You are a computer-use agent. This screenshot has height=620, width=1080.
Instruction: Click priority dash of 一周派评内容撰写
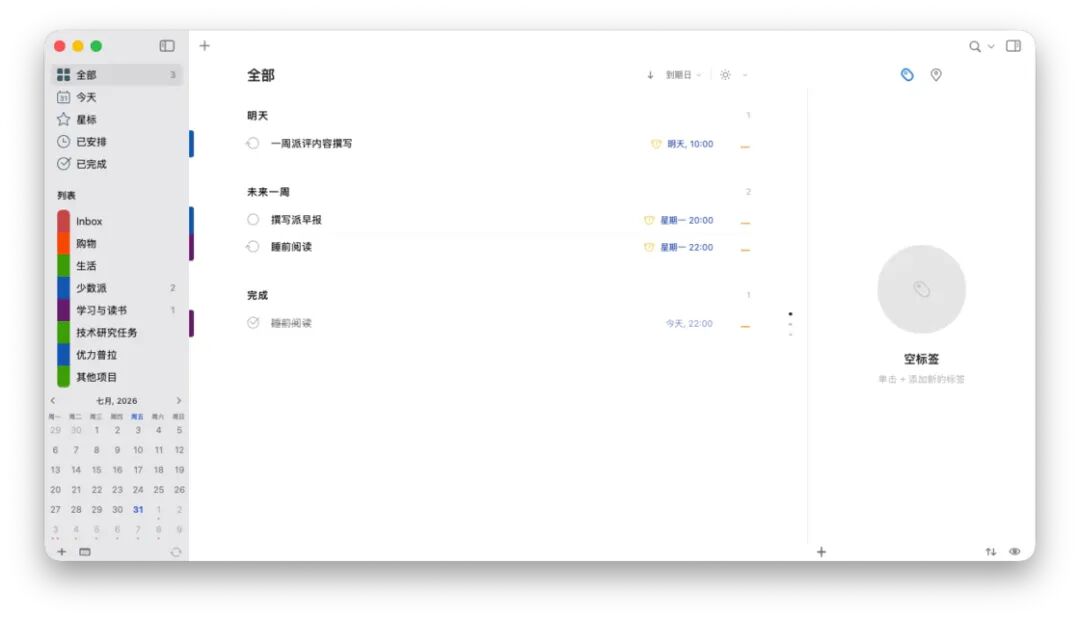pyautogui.click(x=745, y=147)
